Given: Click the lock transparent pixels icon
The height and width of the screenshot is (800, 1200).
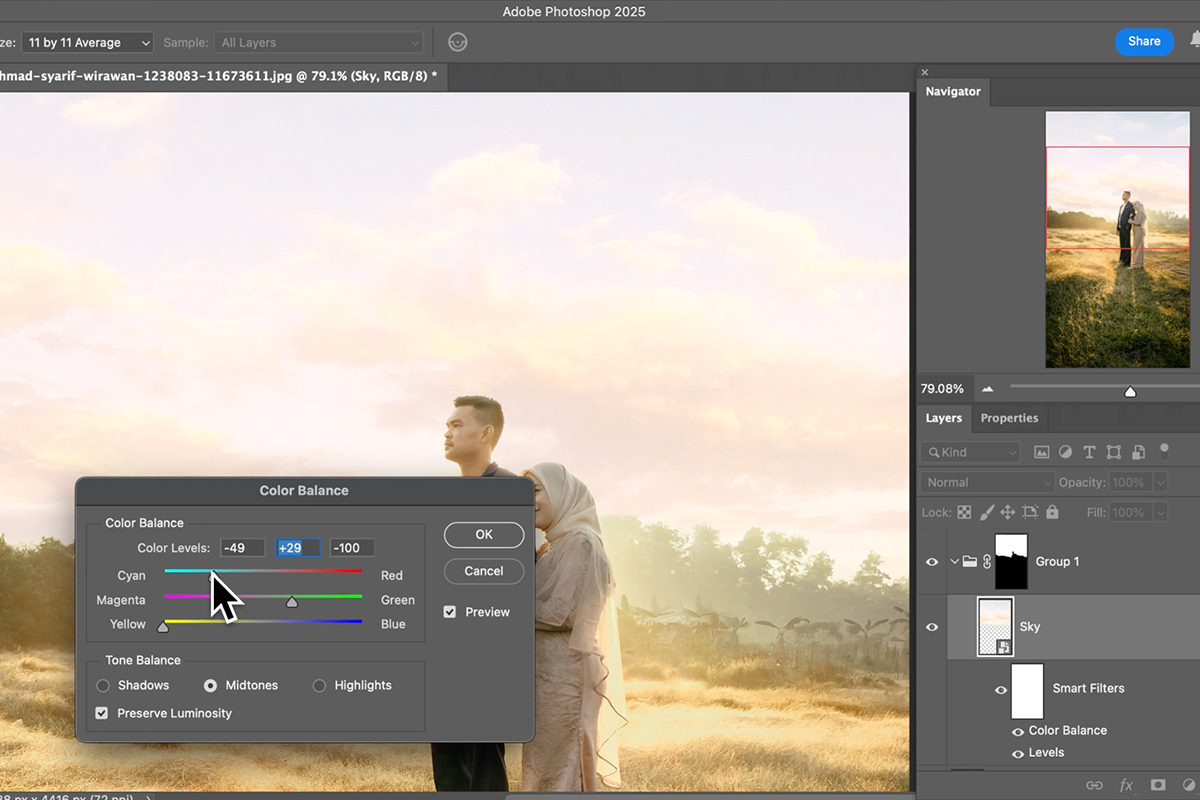Looking at the screenshot, I should pos(964,512).
